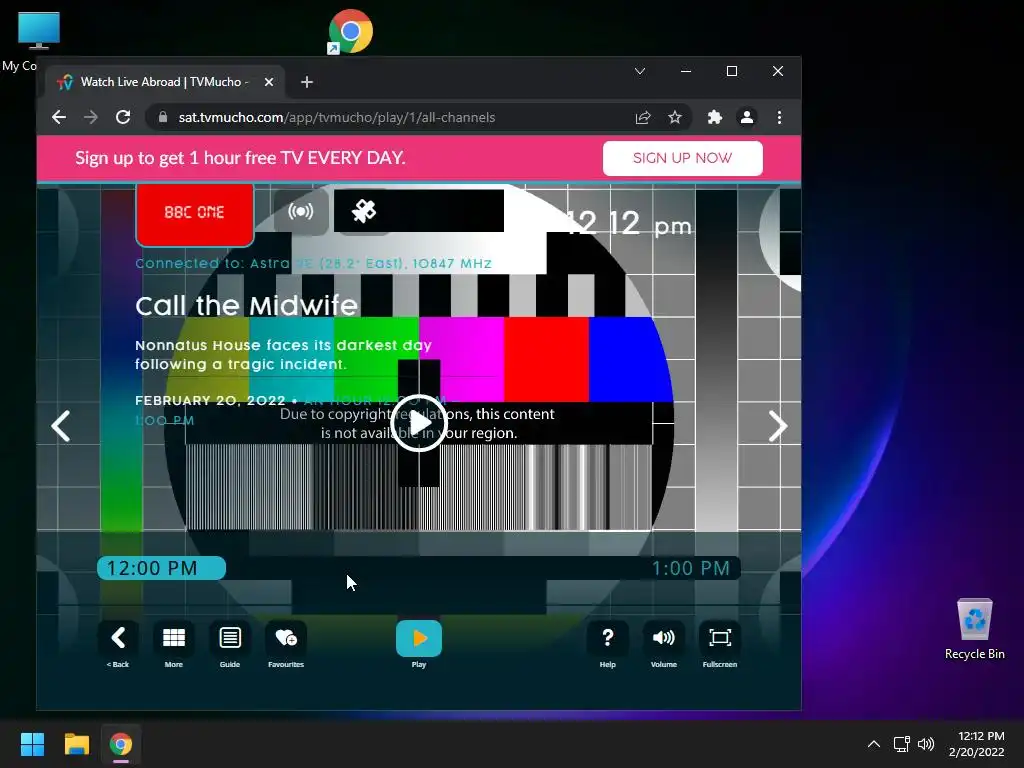Show hidden system tray icons
The height and width of the screenshot is (768, 1024).
(874, 744)
